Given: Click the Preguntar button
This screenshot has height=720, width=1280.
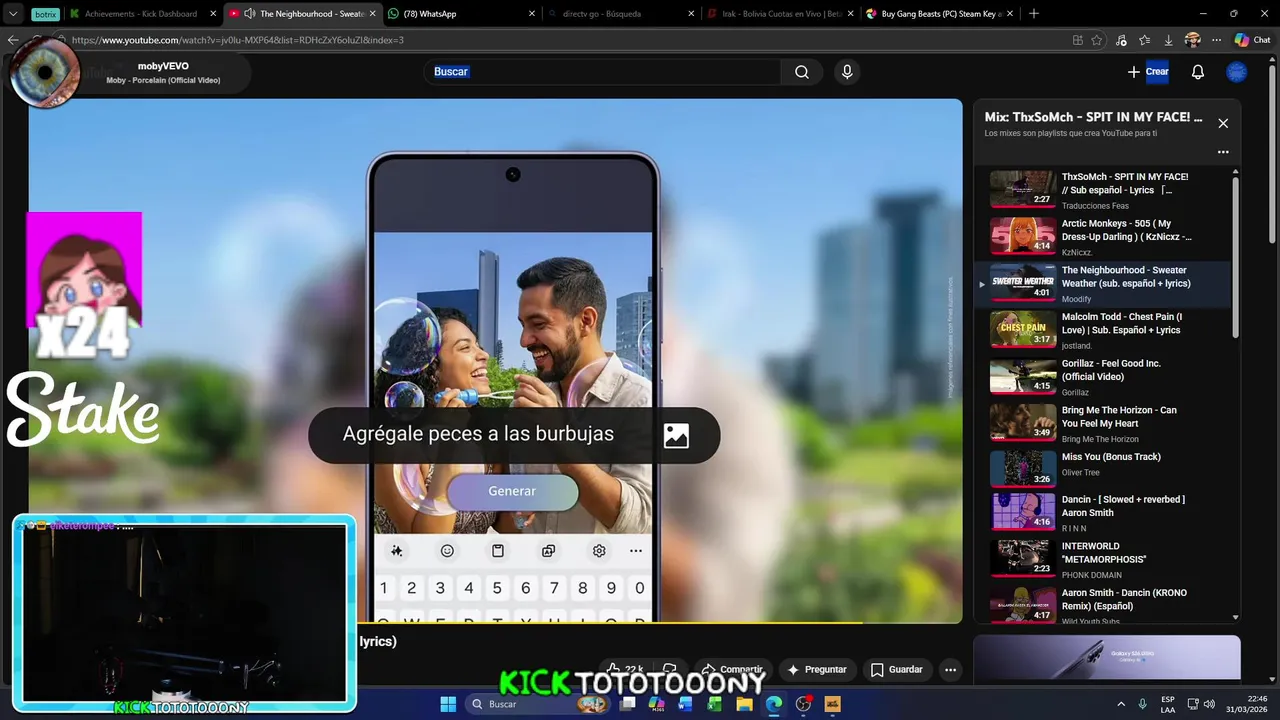Looking at the screenshot, I should pyautogui.click(x=817, y=670).
